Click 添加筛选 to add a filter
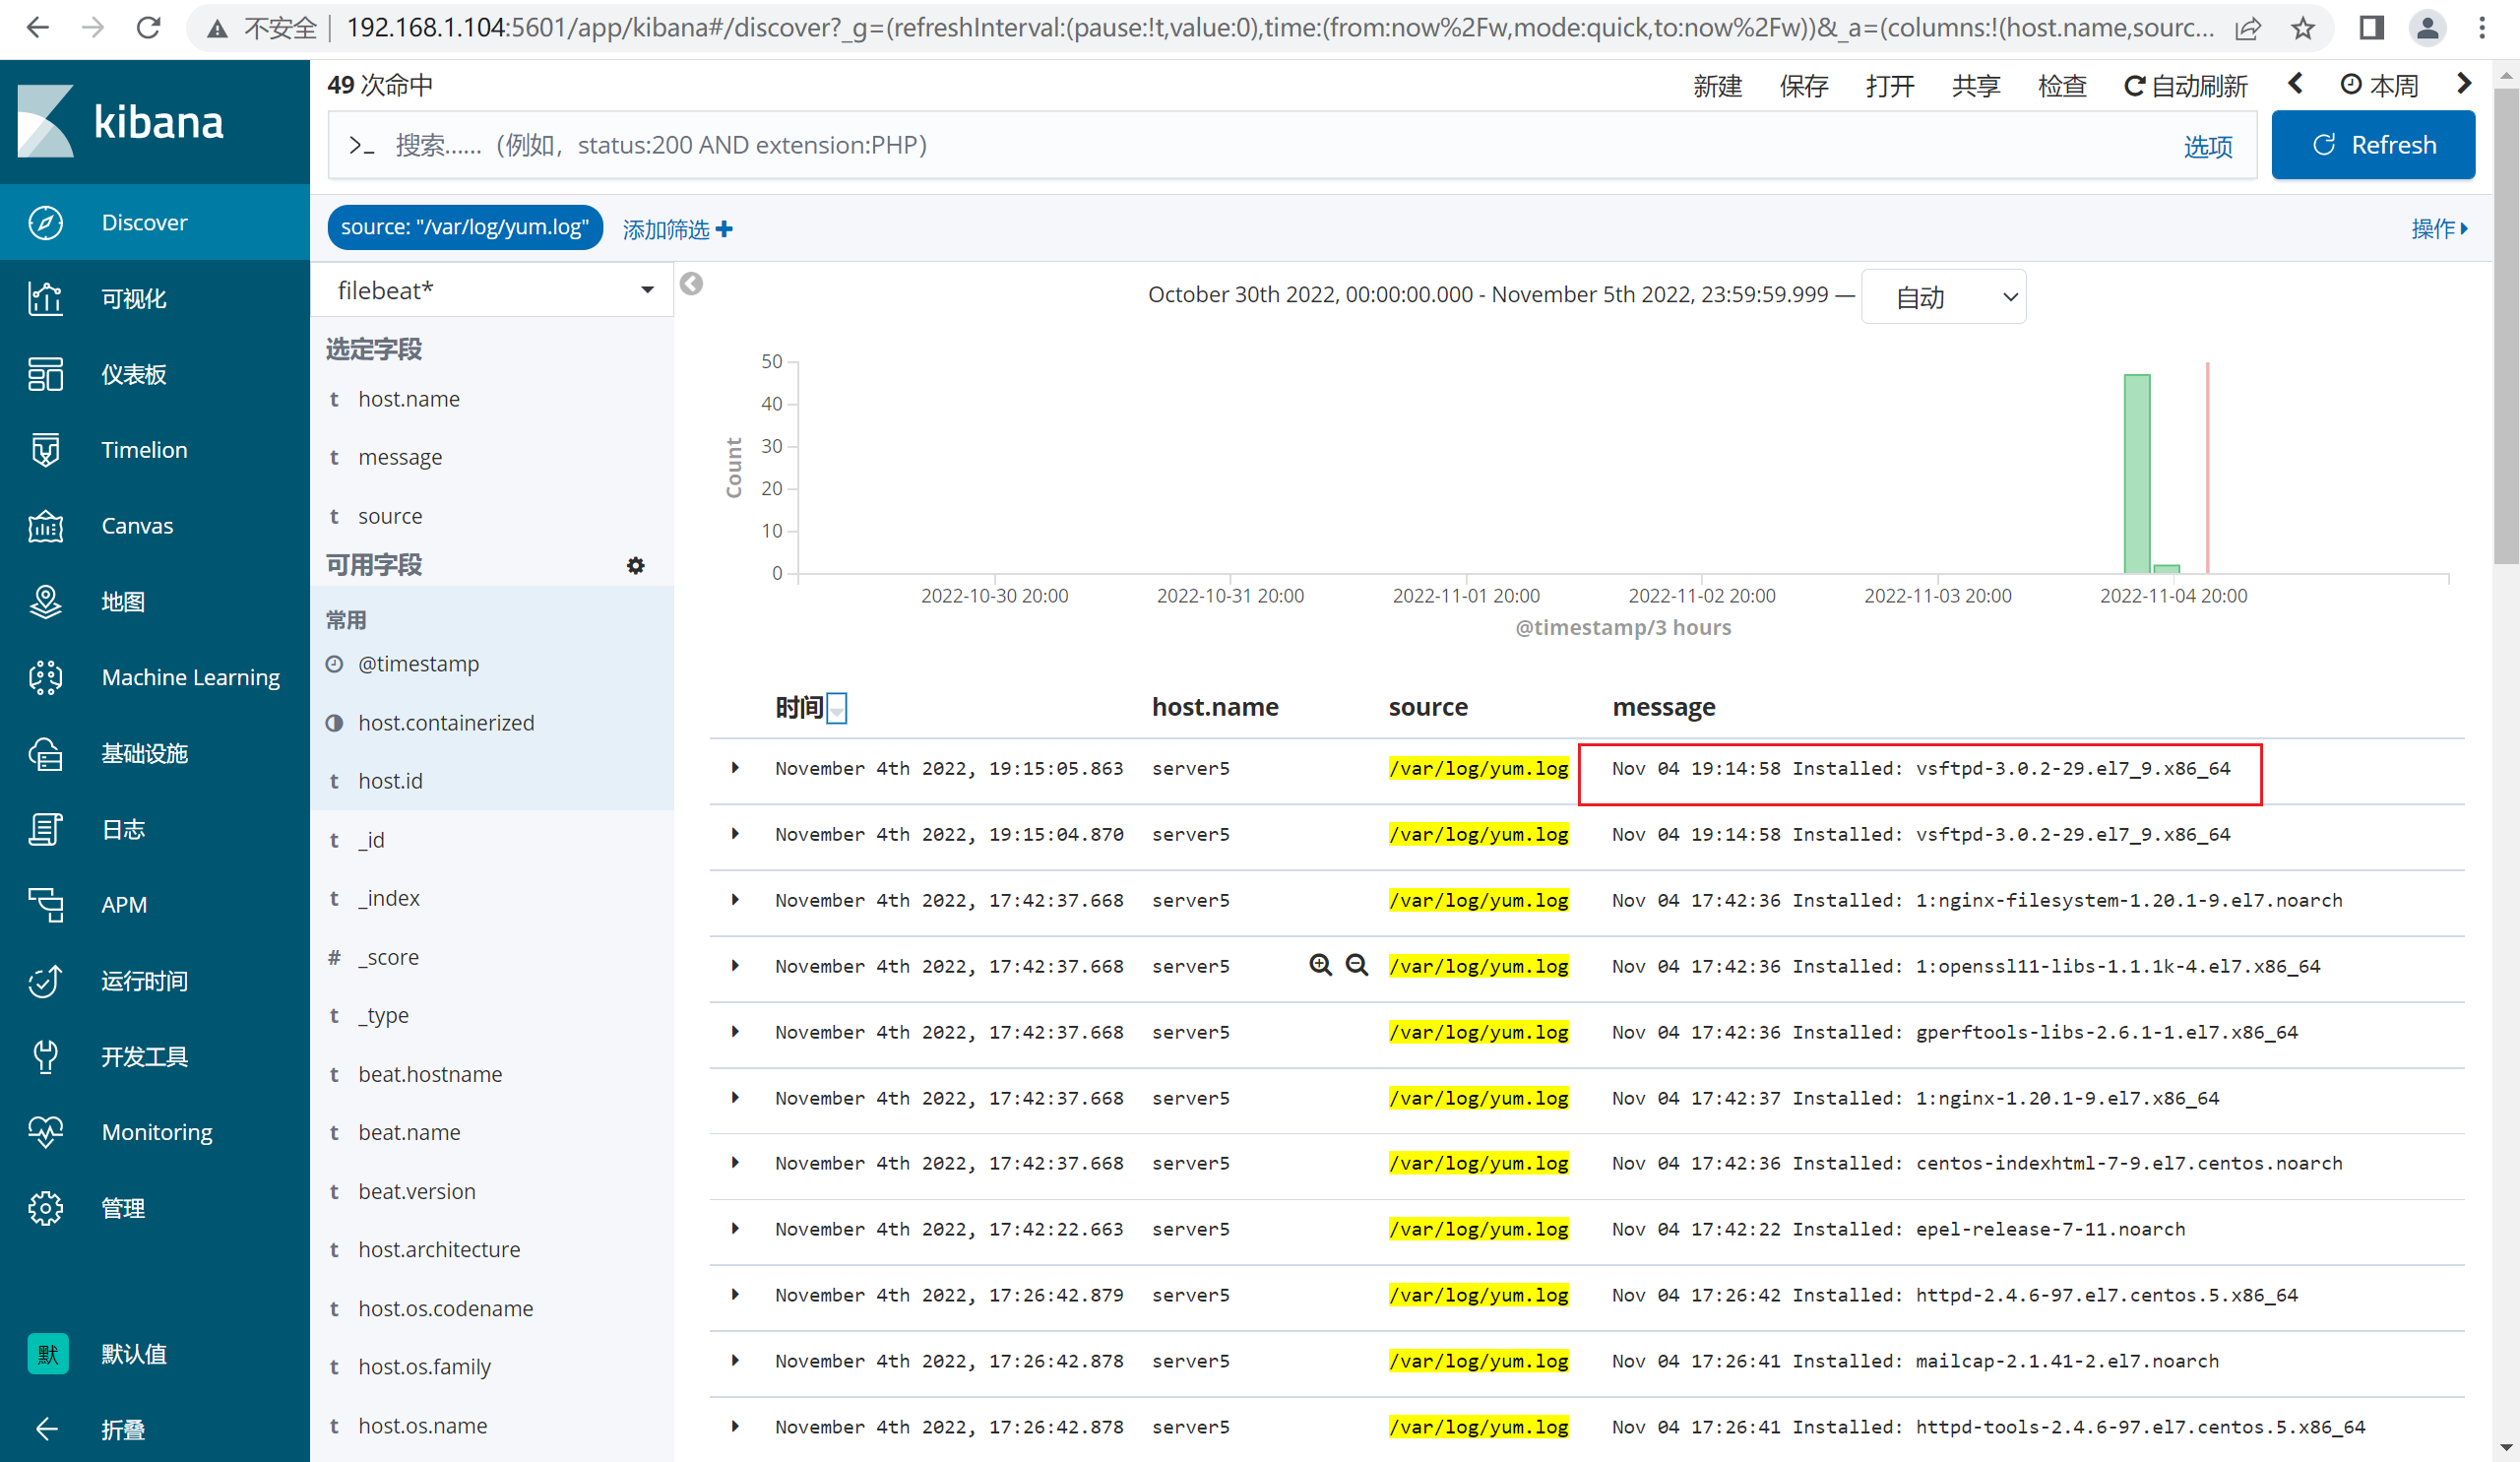This screenshot has width=2520, height=1462. (x=678, y=230)
